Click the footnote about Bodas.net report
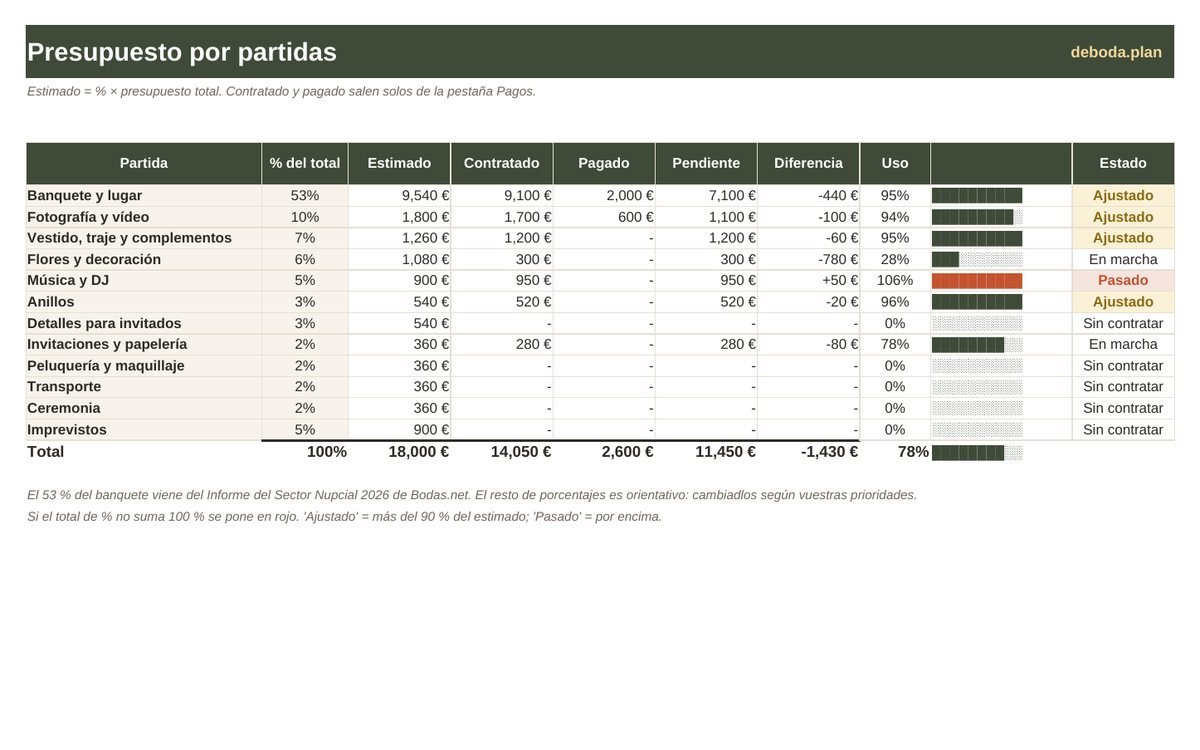This screenshot has height=750, width=1200. (x=472, y=495)
